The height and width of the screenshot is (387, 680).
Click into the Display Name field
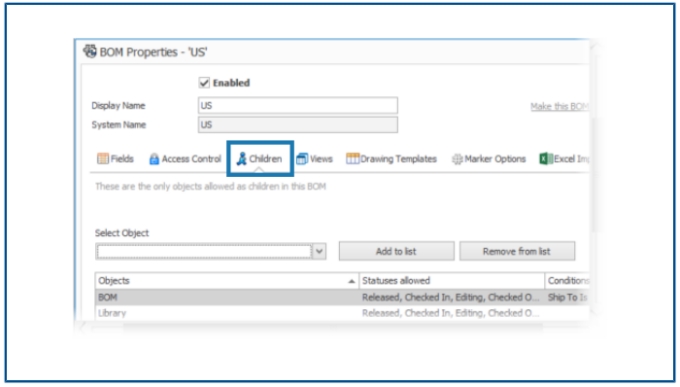click(x=298, y=105)
